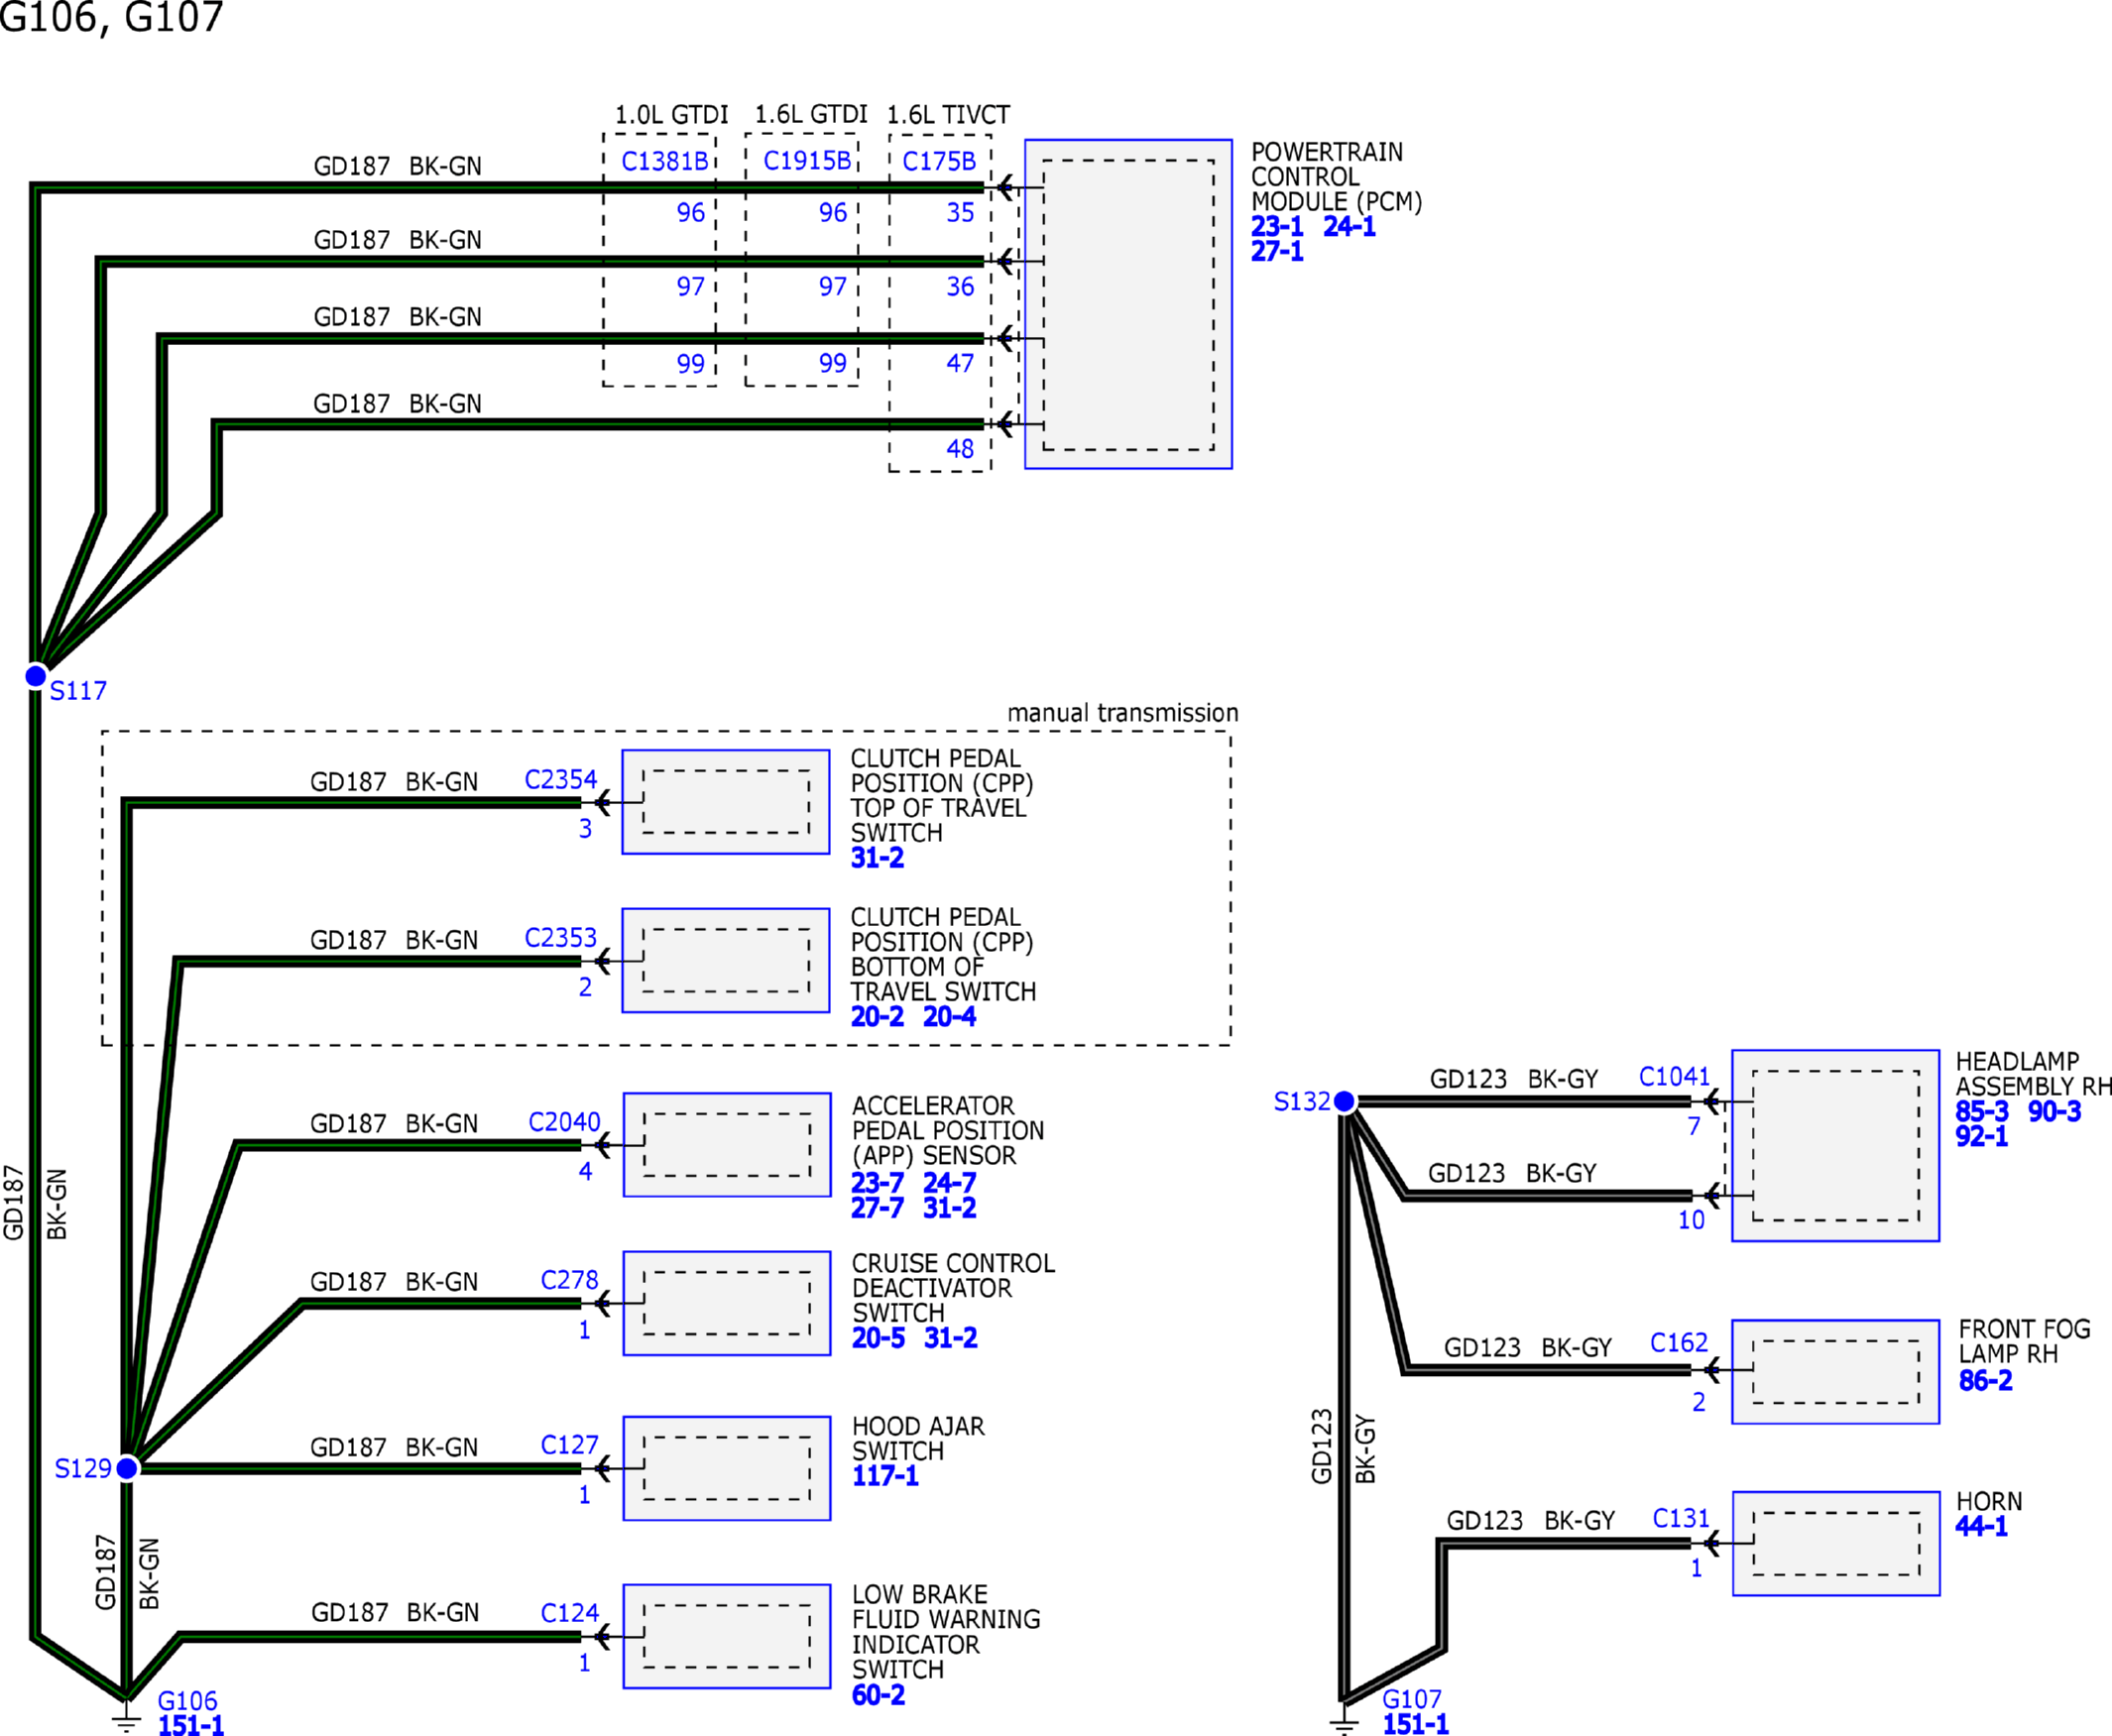2112x1736 pixels.
Task: Click the S117 splice node dot
Action: pyautogui.click(x=36, y=676)
